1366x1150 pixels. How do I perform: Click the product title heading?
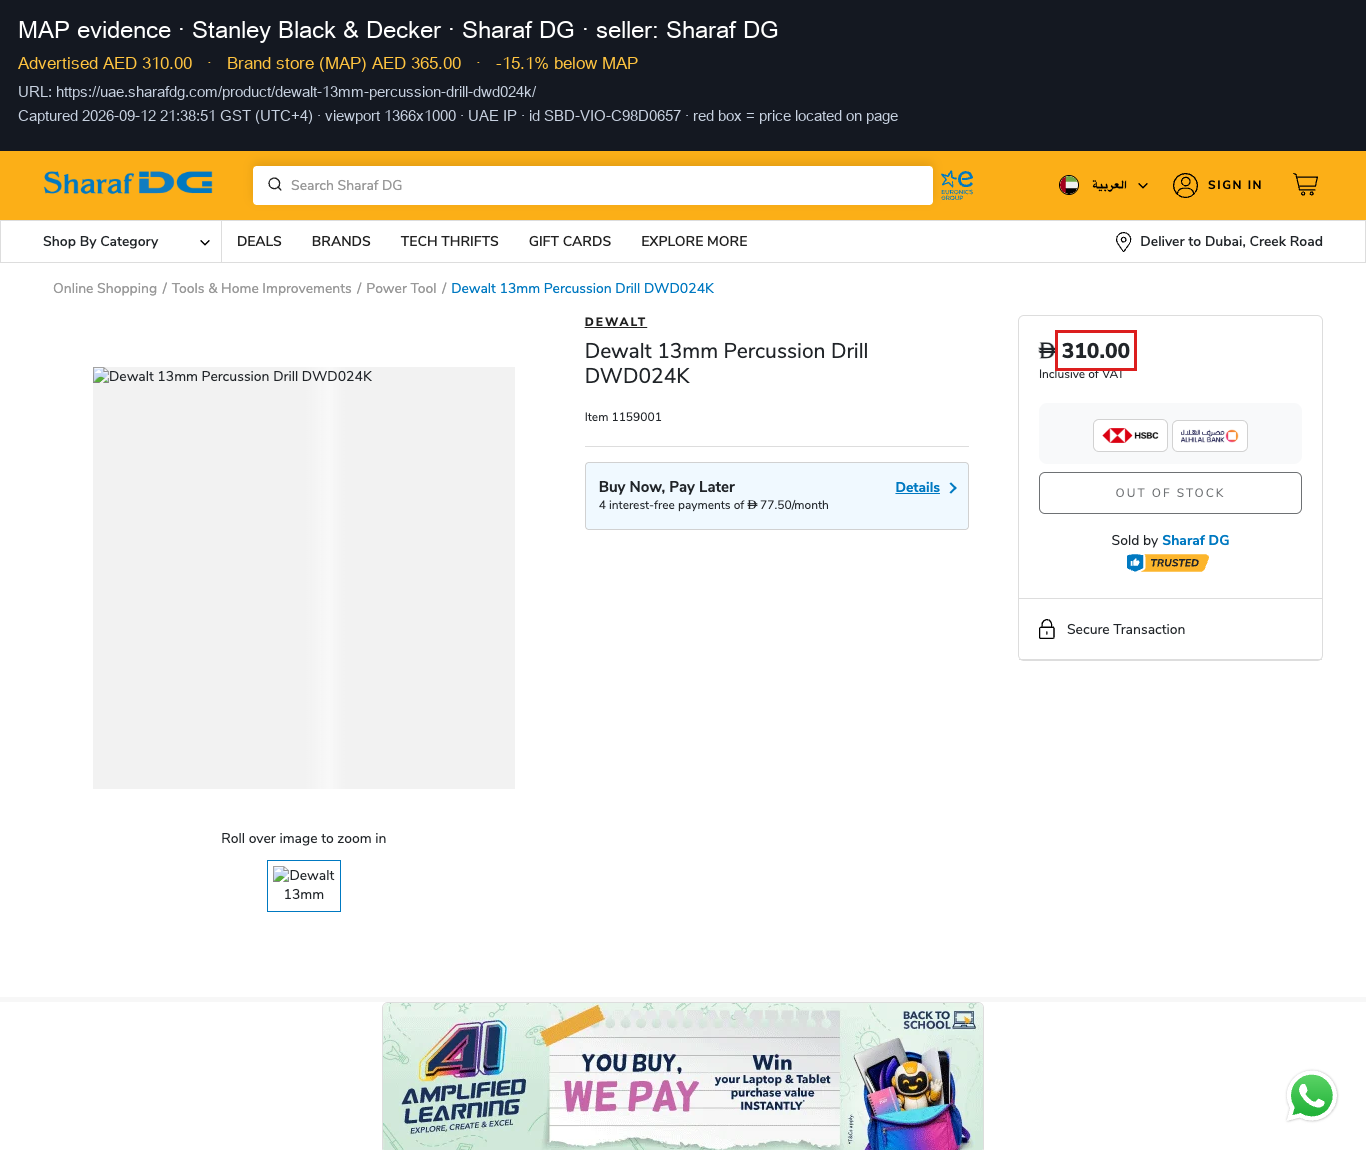pos(727,363)
